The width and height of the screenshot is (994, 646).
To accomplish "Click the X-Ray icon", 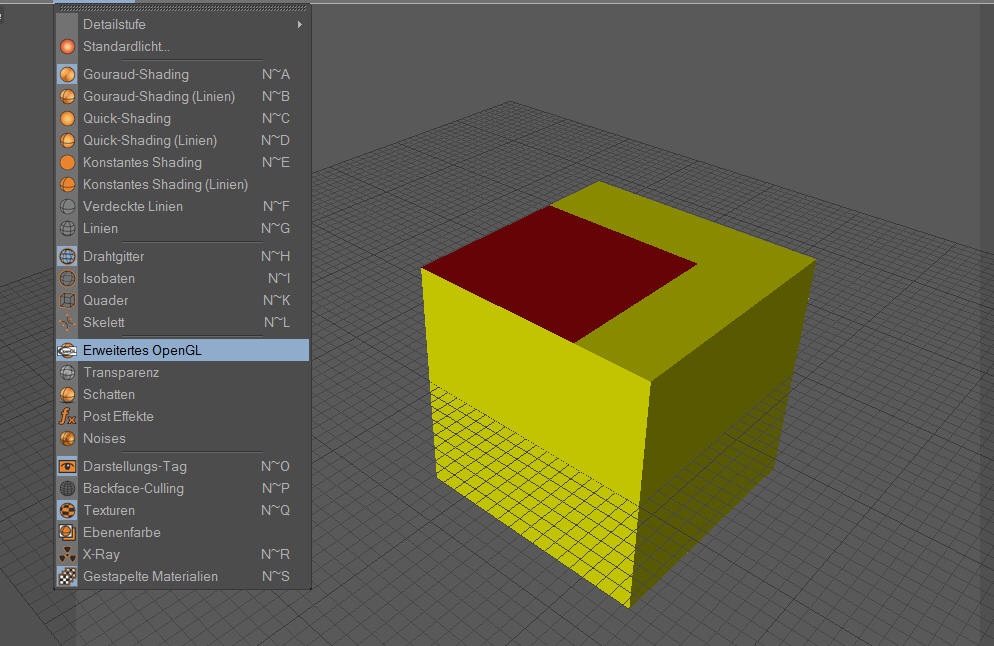I will (x=67, y=555).
